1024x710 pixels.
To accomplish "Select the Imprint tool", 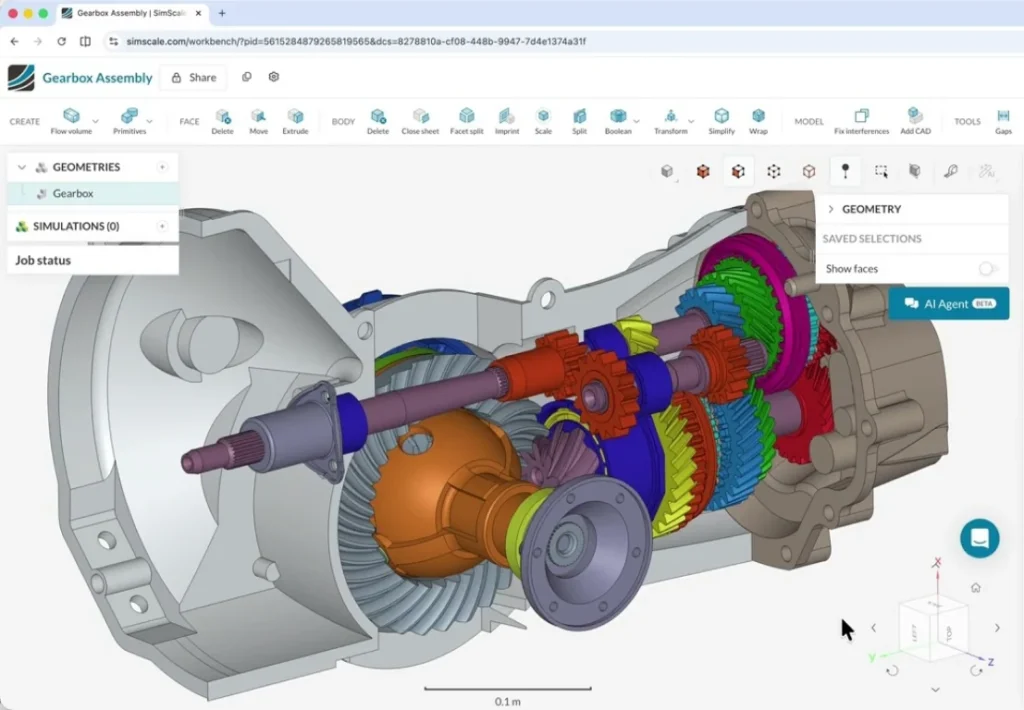I will pyautogui.click(x=507, y=118).
